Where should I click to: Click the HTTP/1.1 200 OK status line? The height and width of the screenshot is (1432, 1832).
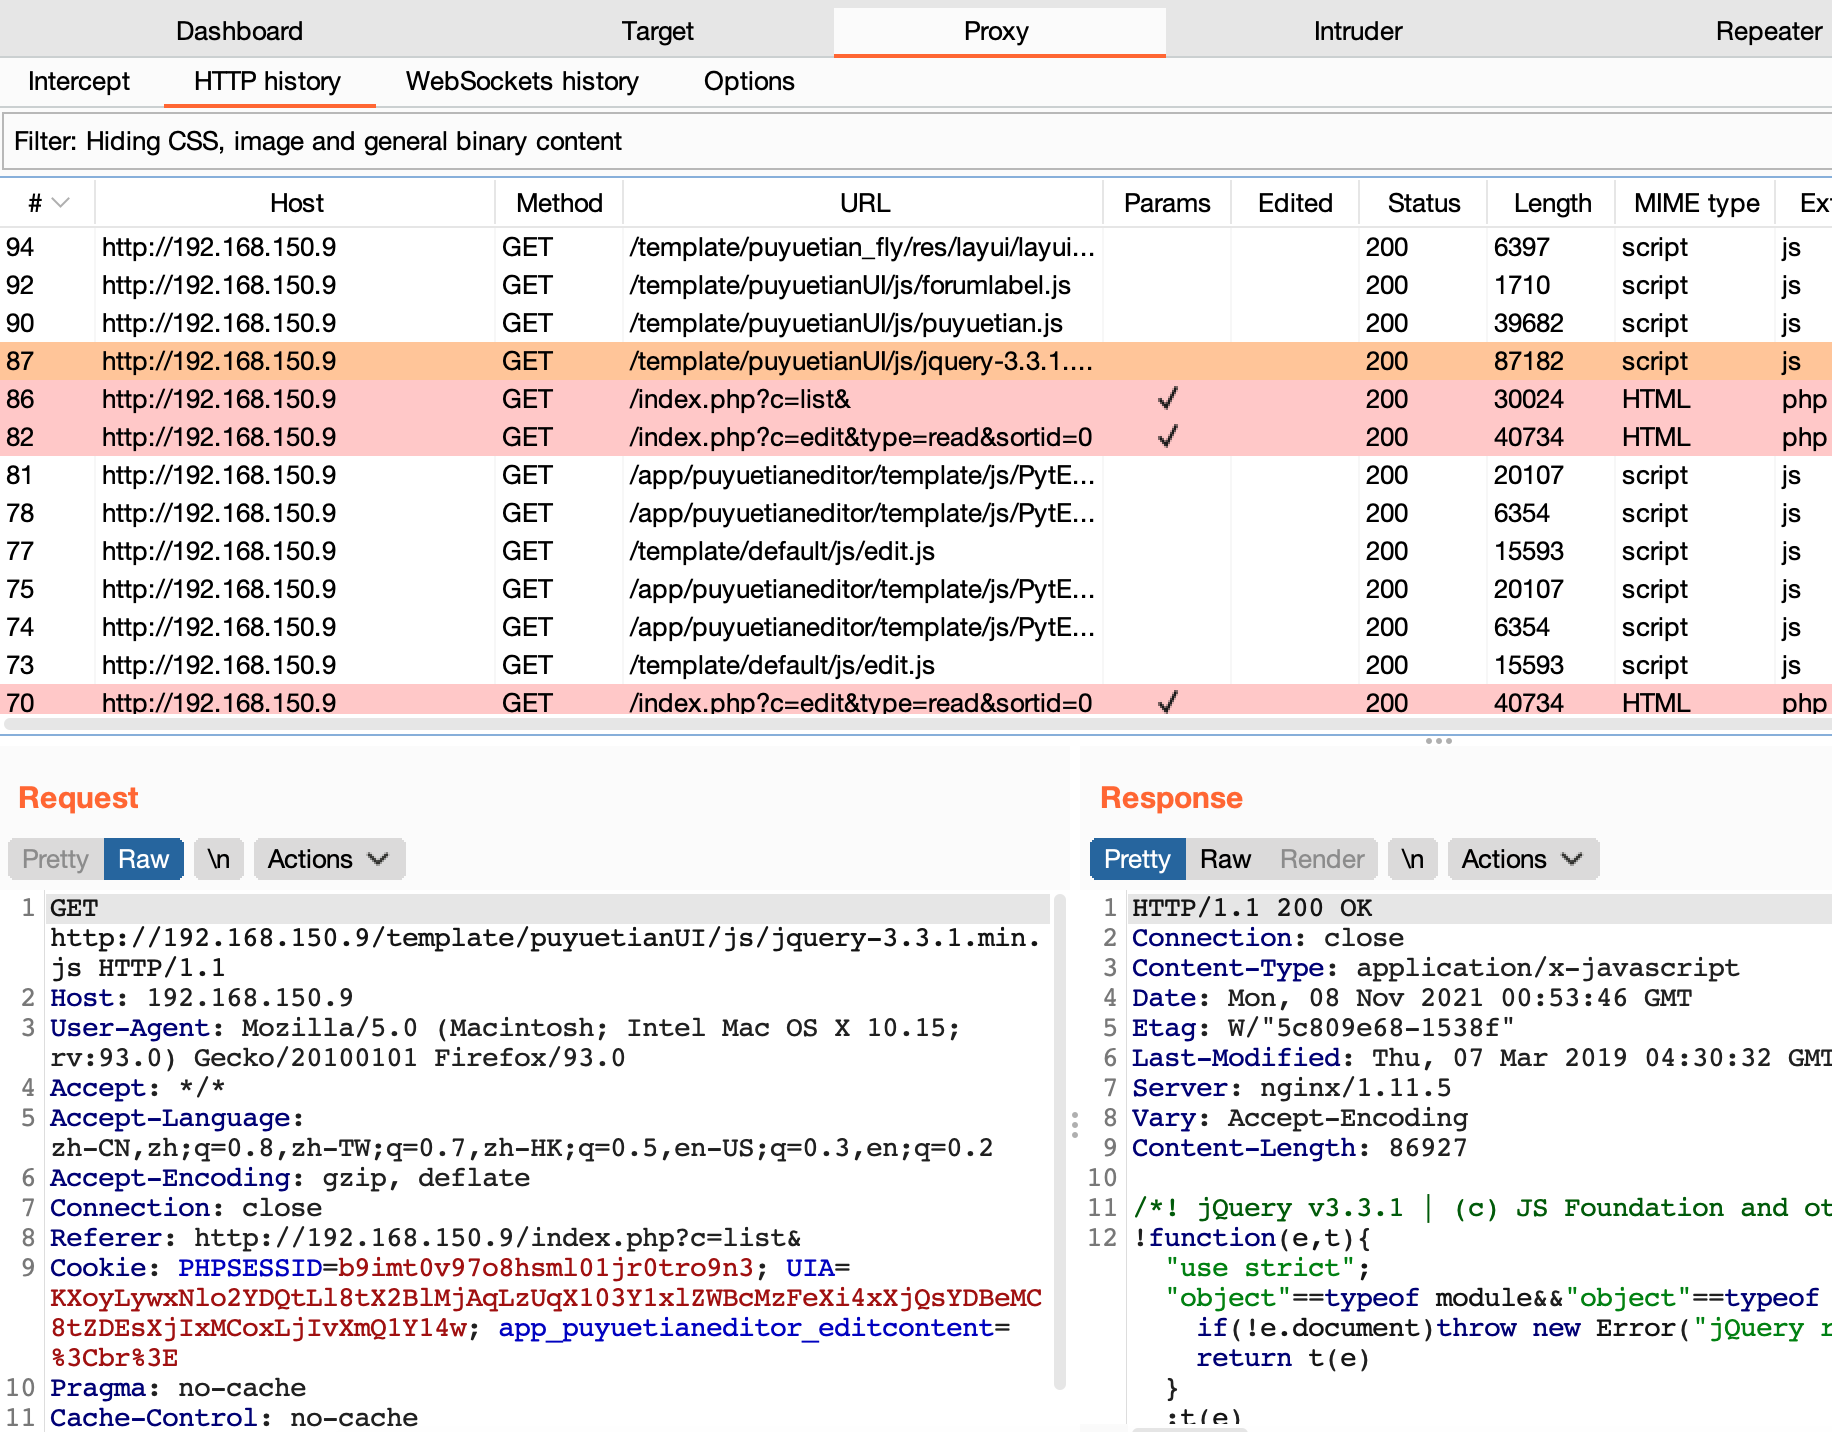1251,908
